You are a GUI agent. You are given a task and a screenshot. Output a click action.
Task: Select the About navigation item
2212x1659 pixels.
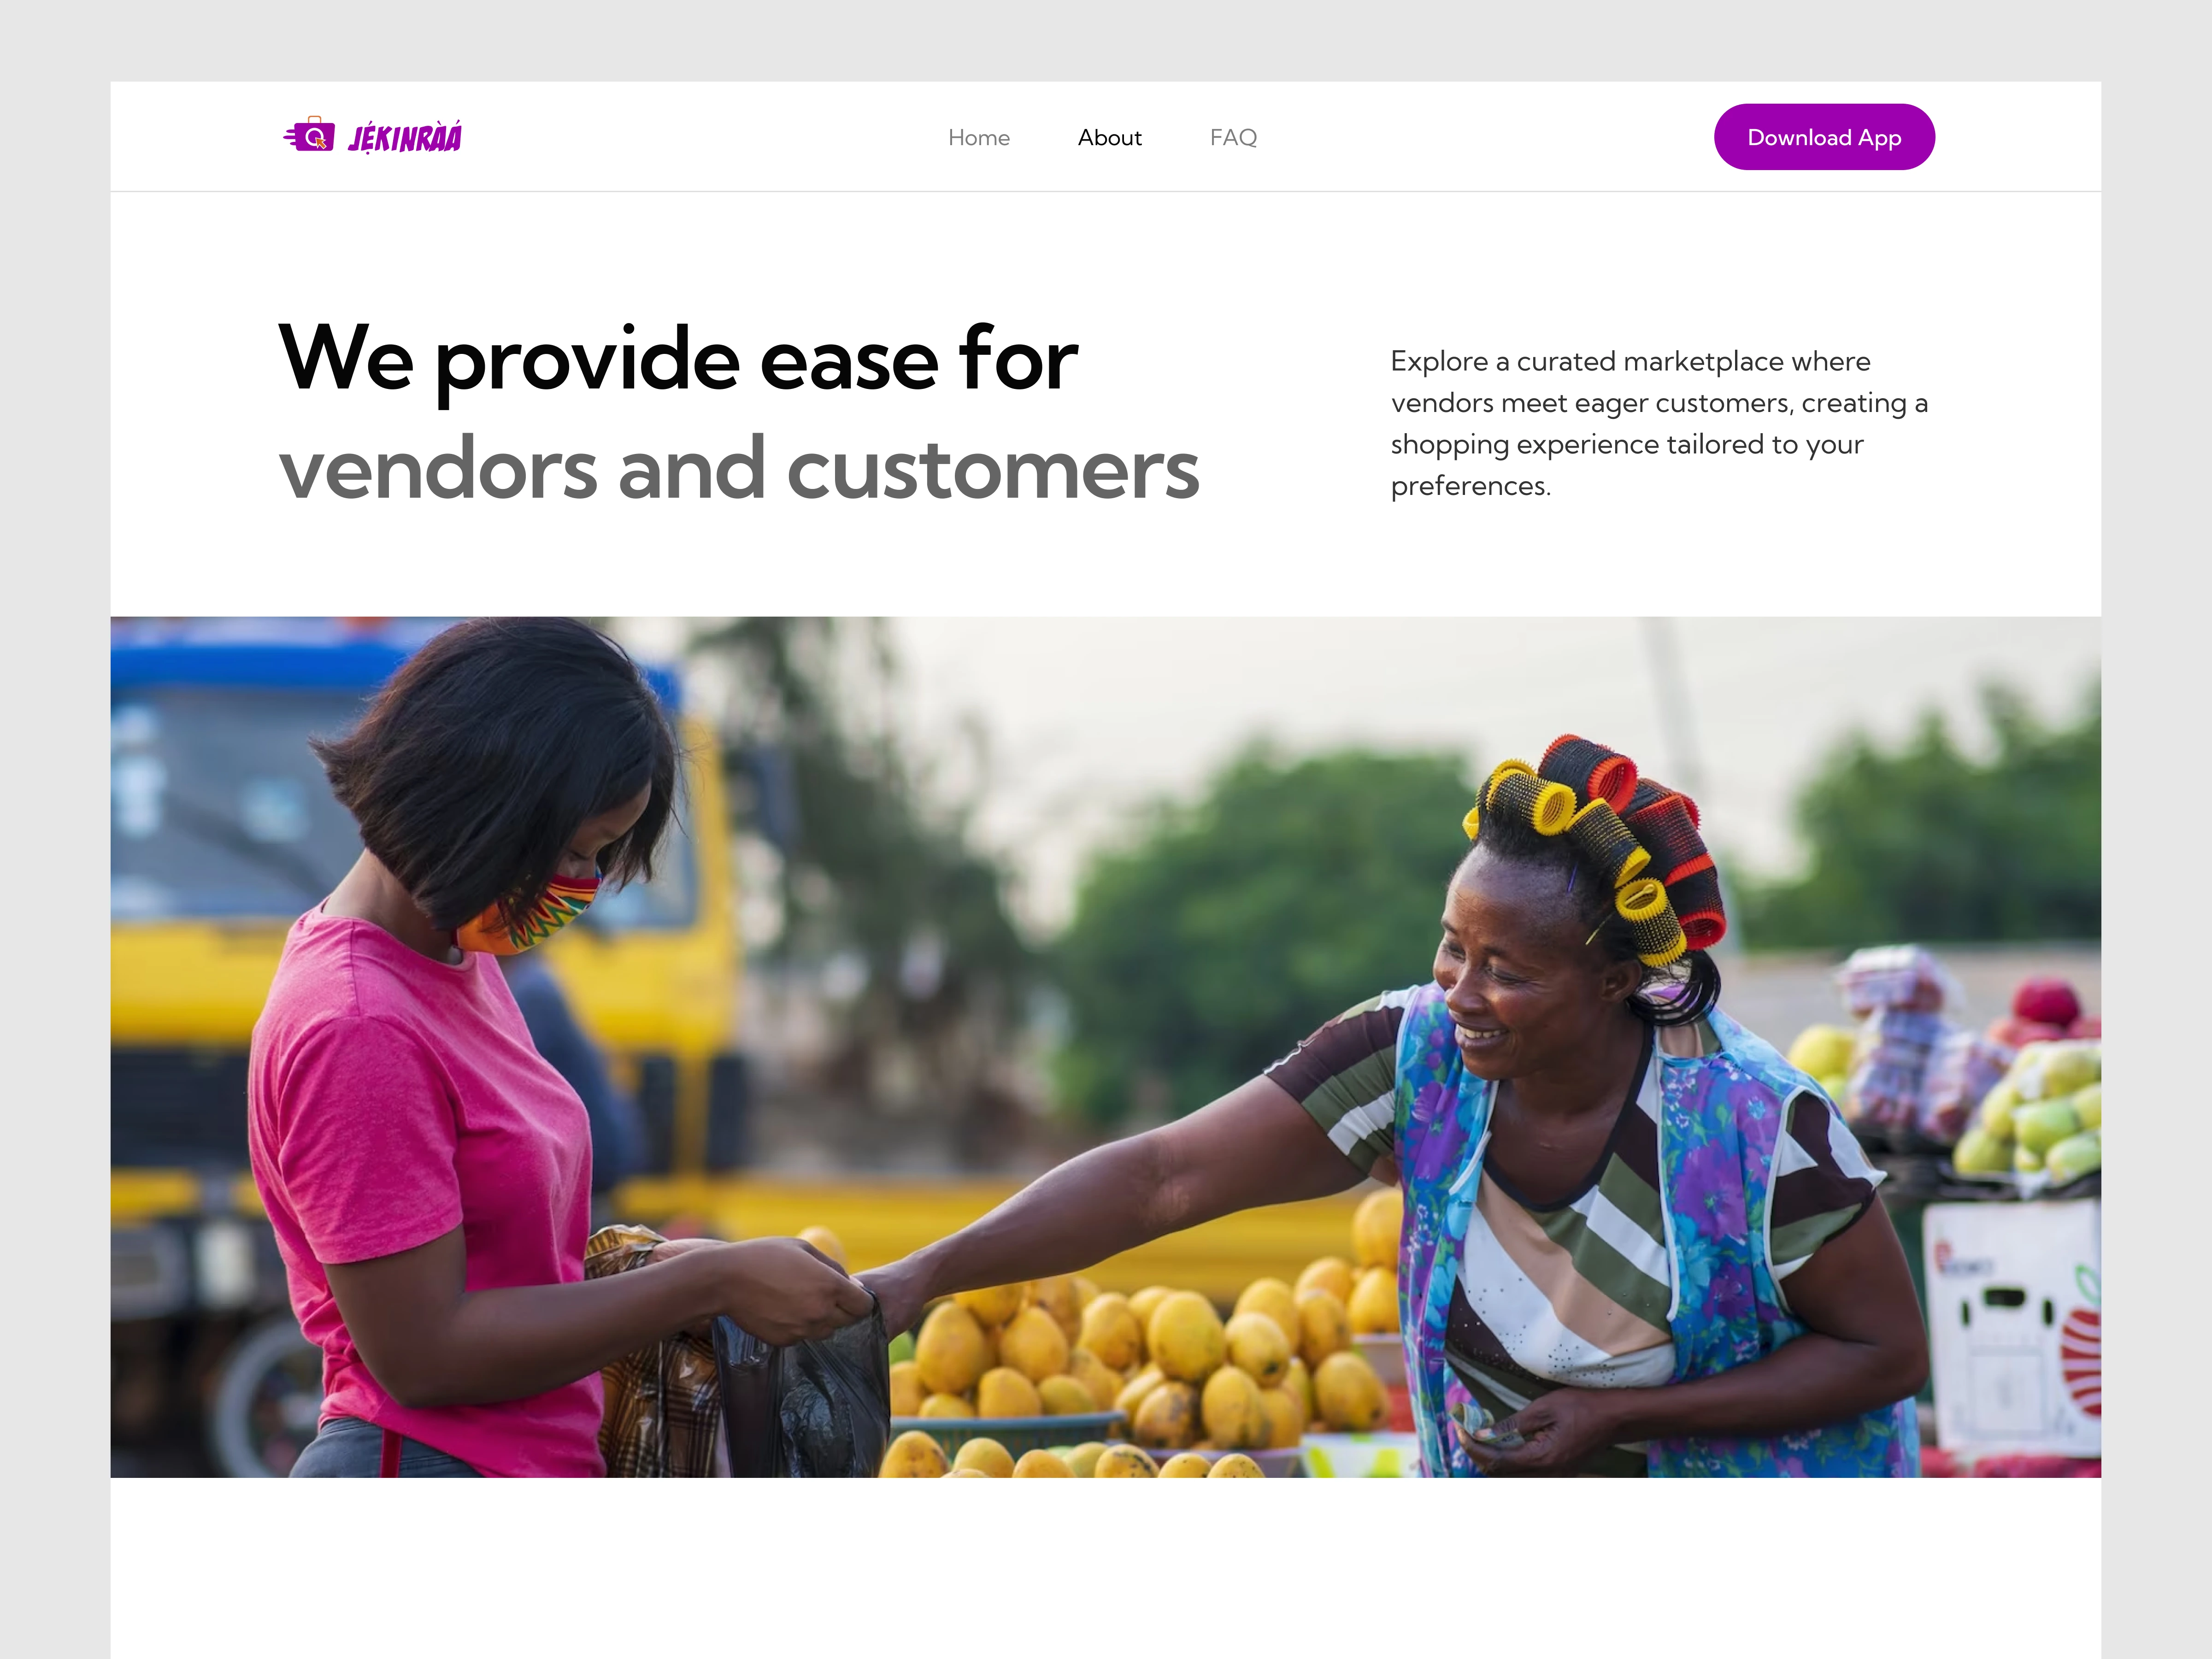click(1109, 137)
